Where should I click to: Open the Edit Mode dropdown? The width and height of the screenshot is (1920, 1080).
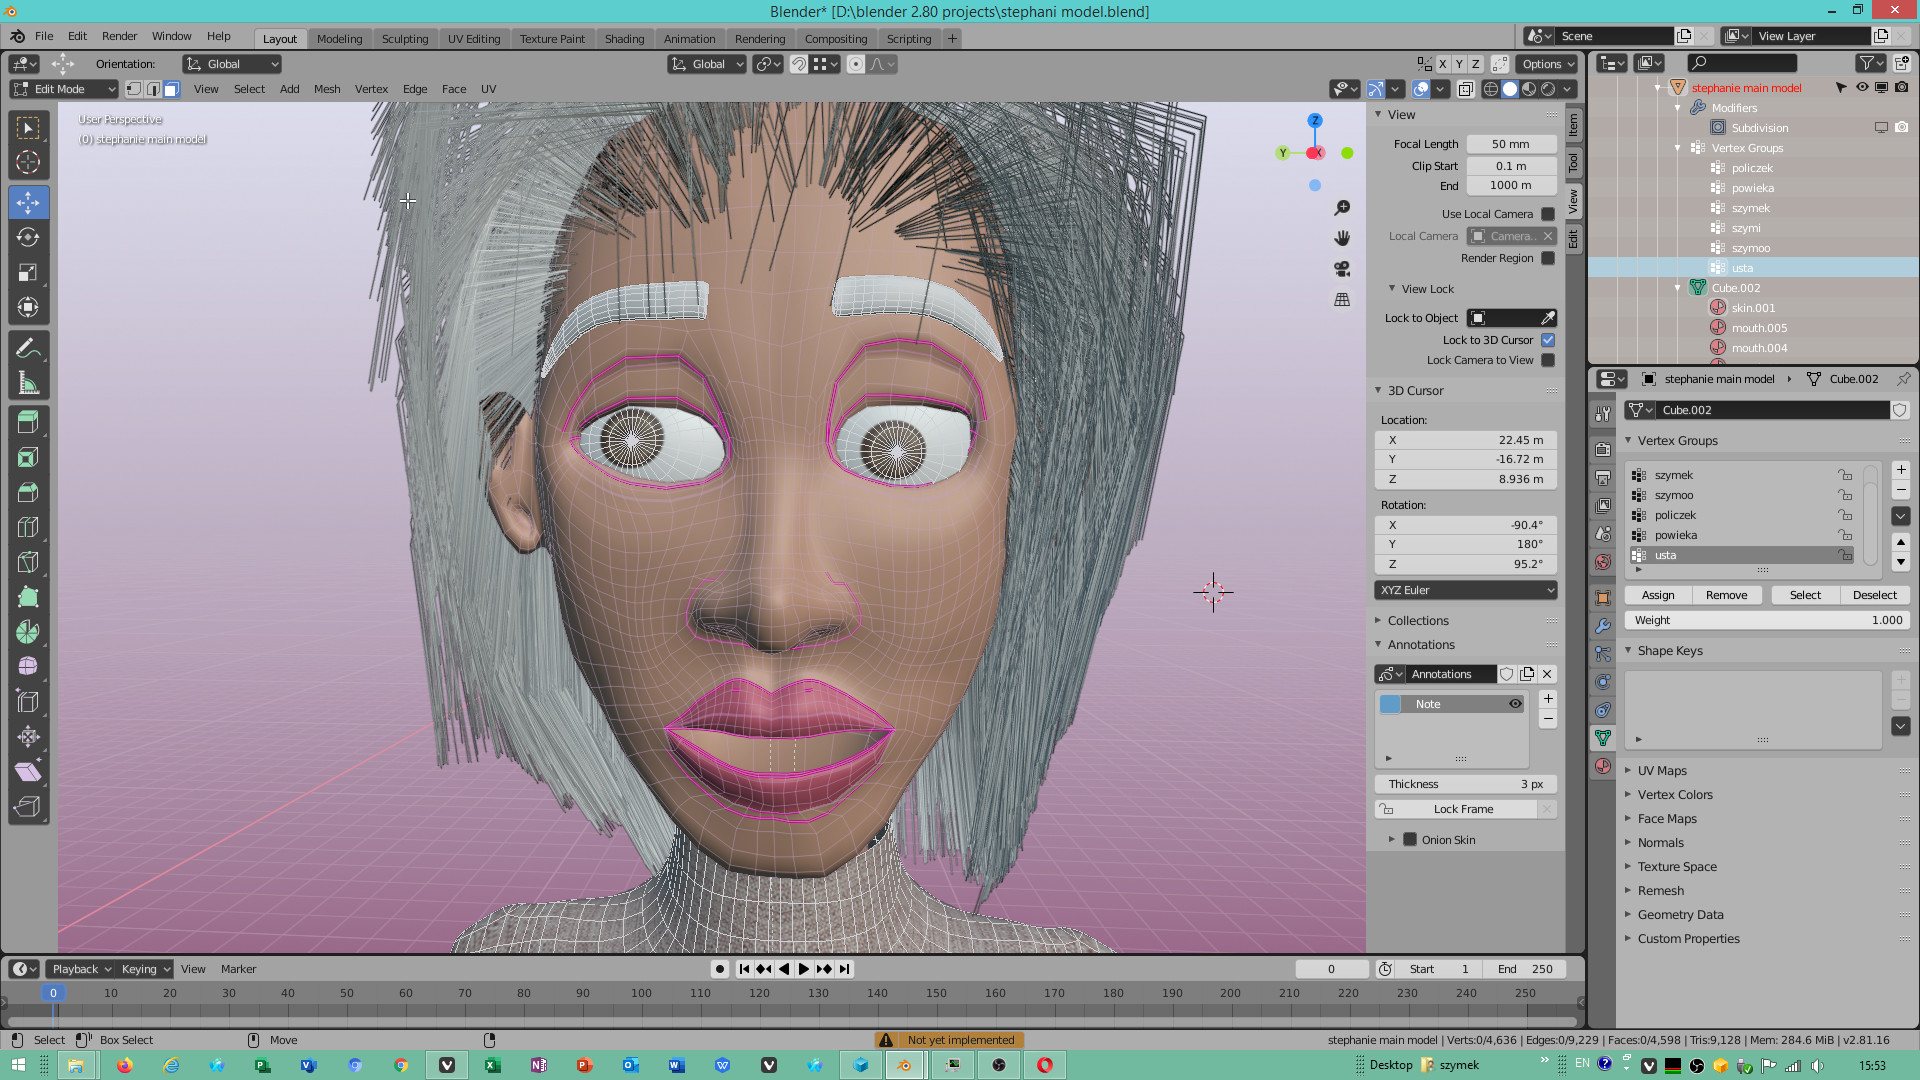(x=64, y=89)
